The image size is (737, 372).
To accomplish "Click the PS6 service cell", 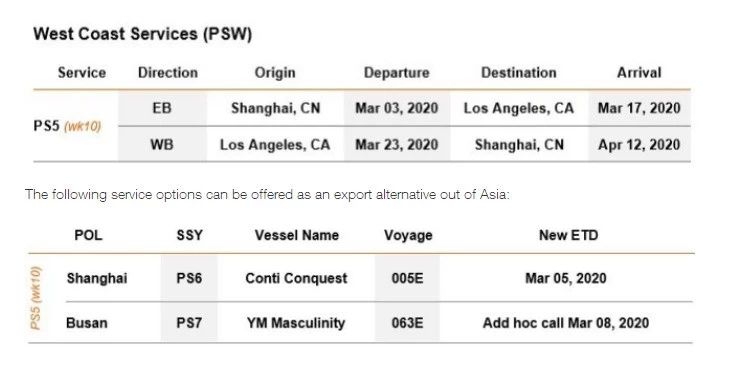I will tap(189, 278).
